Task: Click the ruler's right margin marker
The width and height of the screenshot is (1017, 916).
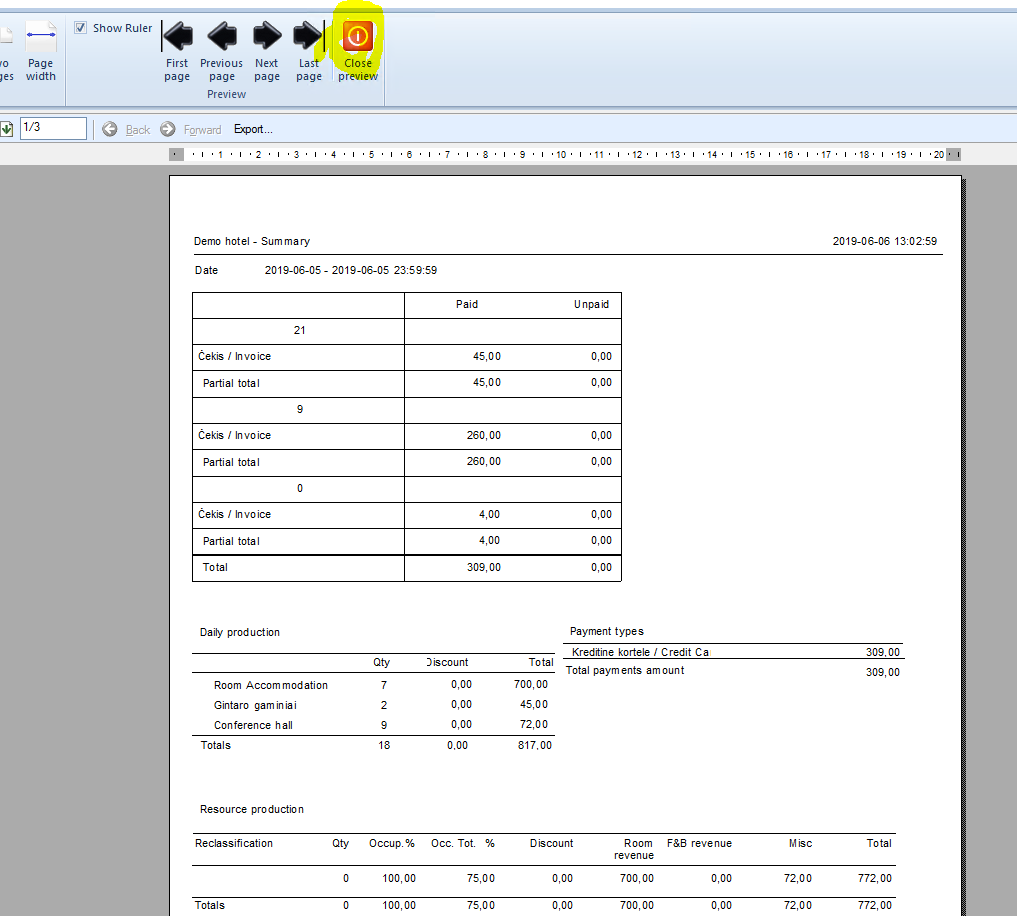Action: click(x=953, y=154)
